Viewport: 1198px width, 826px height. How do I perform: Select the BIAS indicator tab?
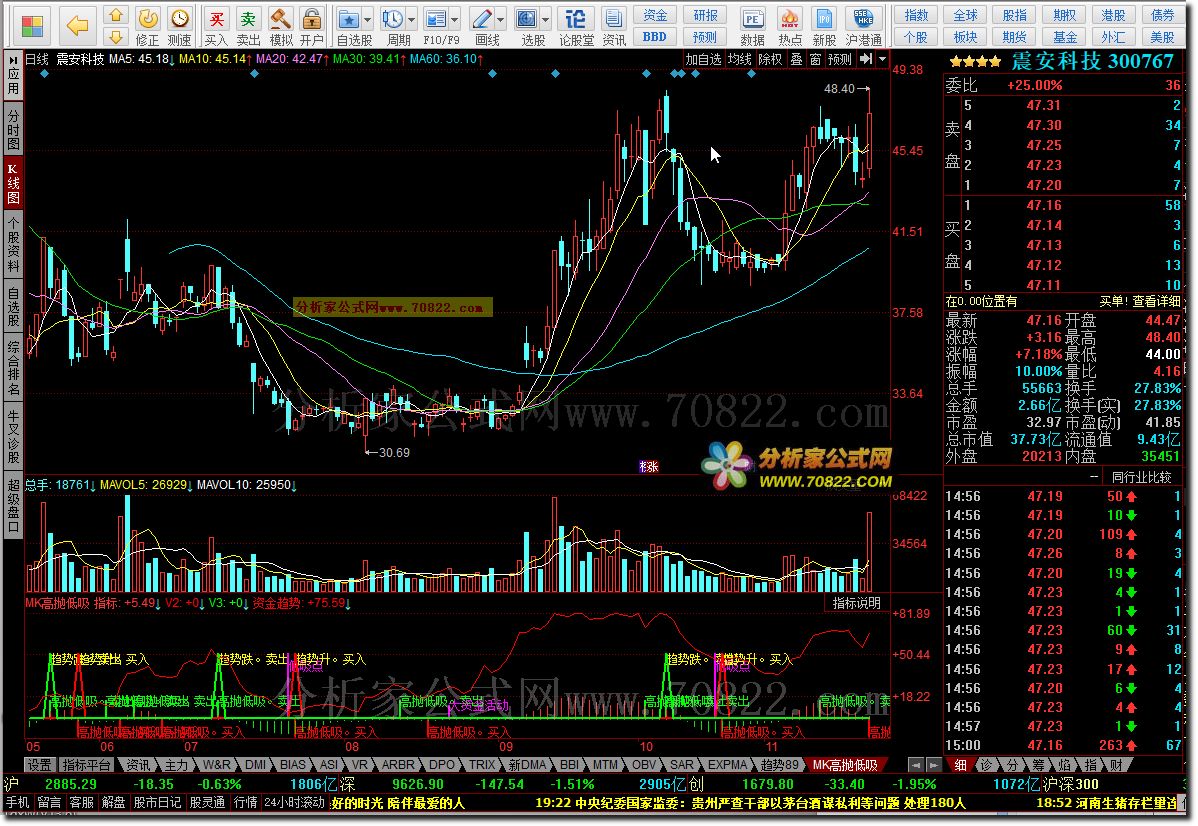[x=293, y=765]
